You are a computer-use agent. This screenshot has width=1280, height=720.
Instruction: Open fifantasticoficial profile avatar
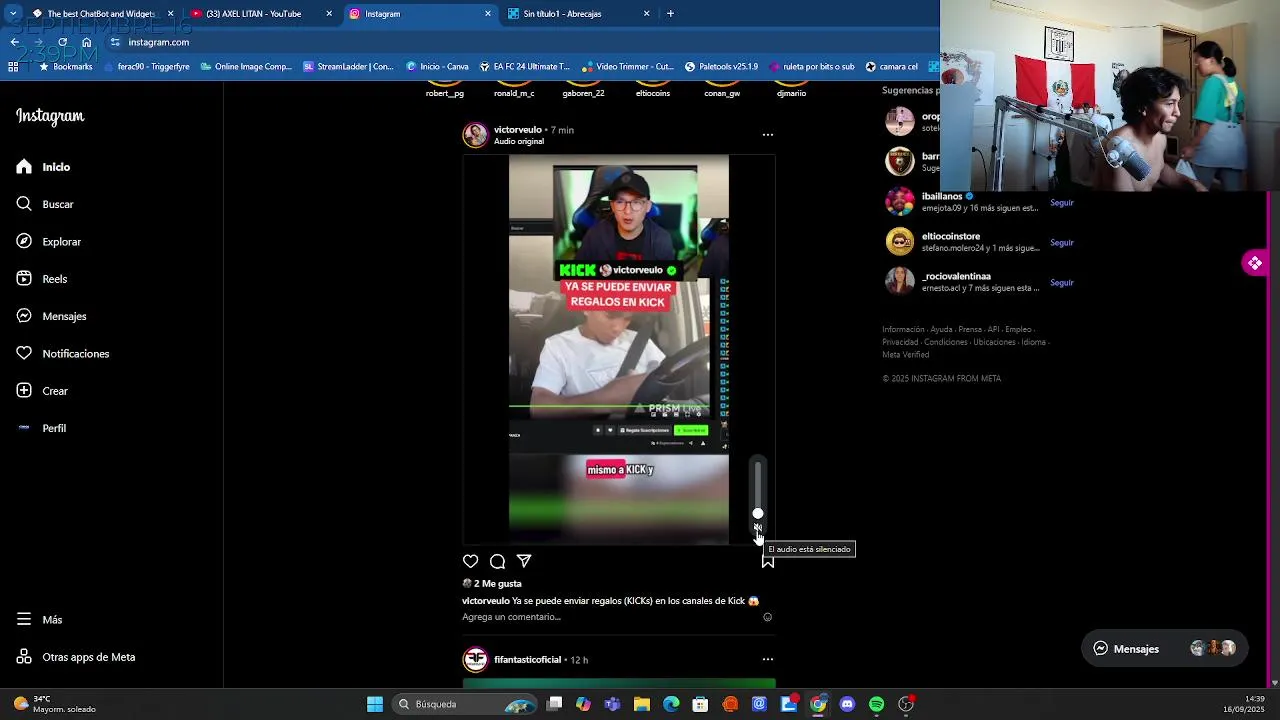(x=475, y=660)
